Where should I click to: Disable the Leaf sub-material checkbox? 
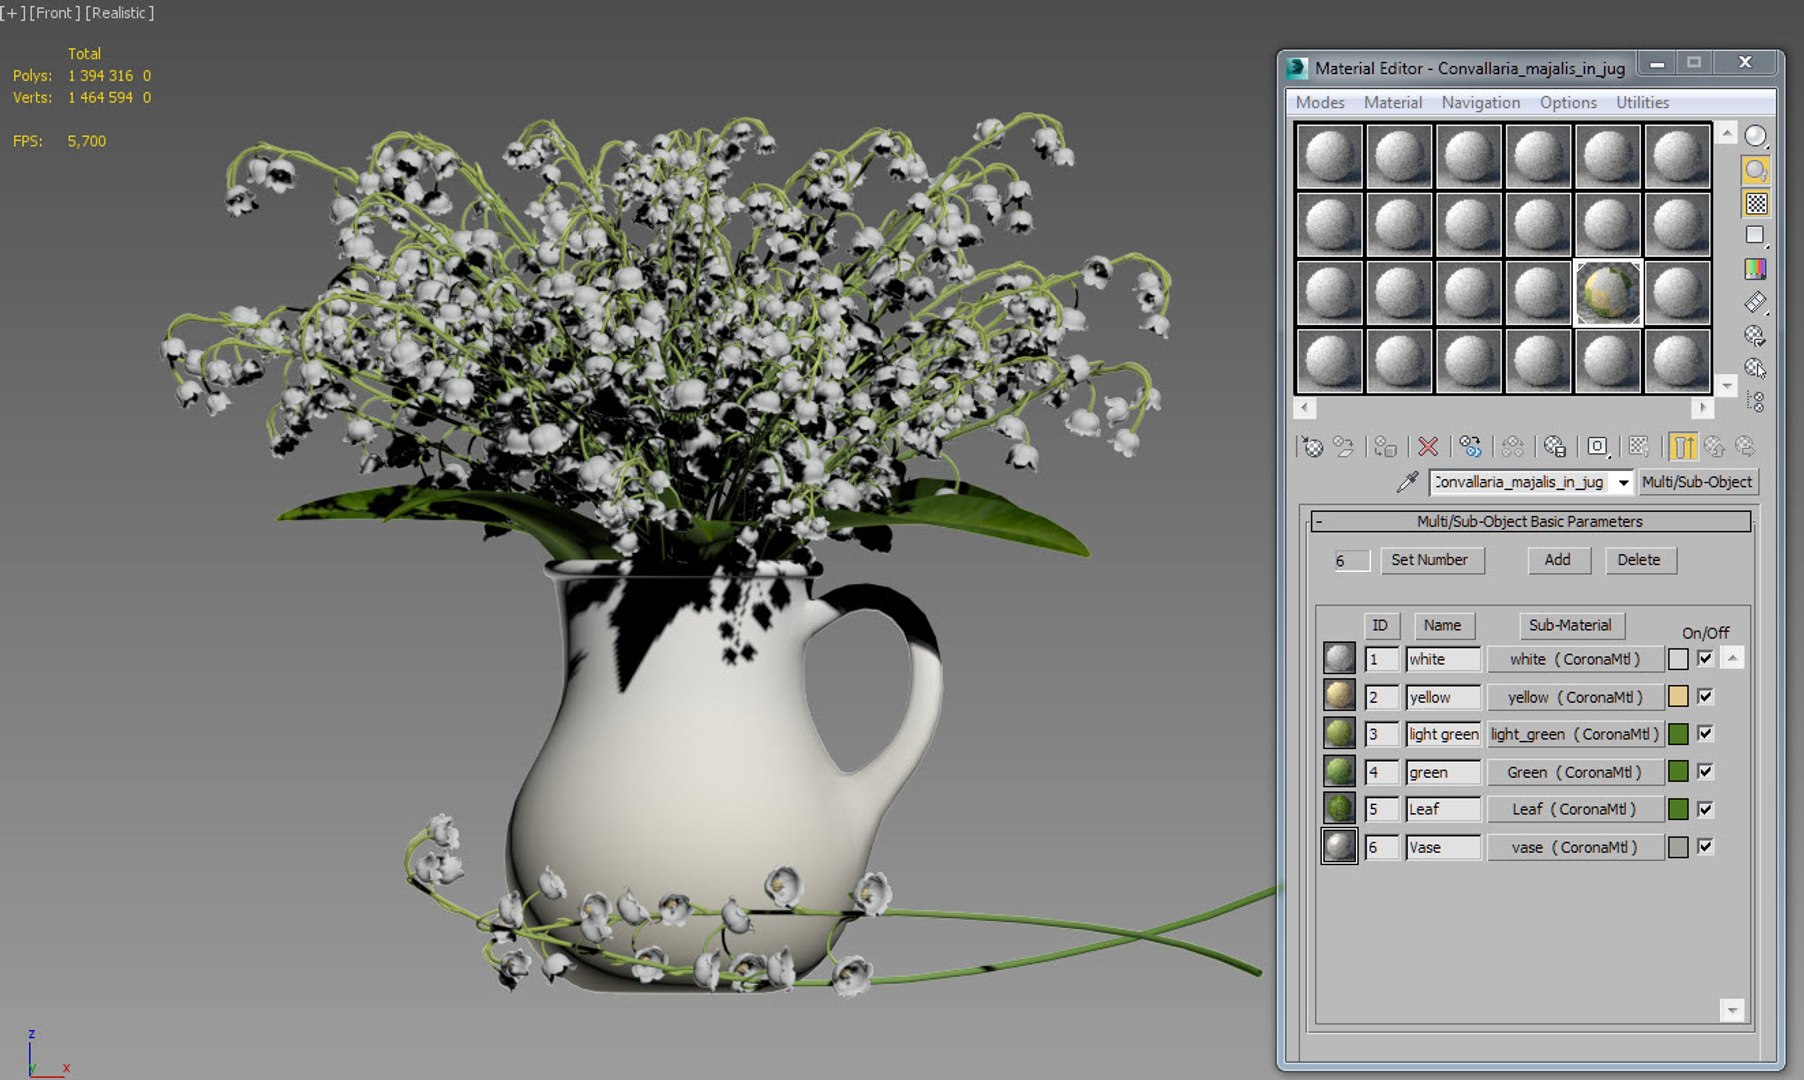click(x=1706, y=809)
